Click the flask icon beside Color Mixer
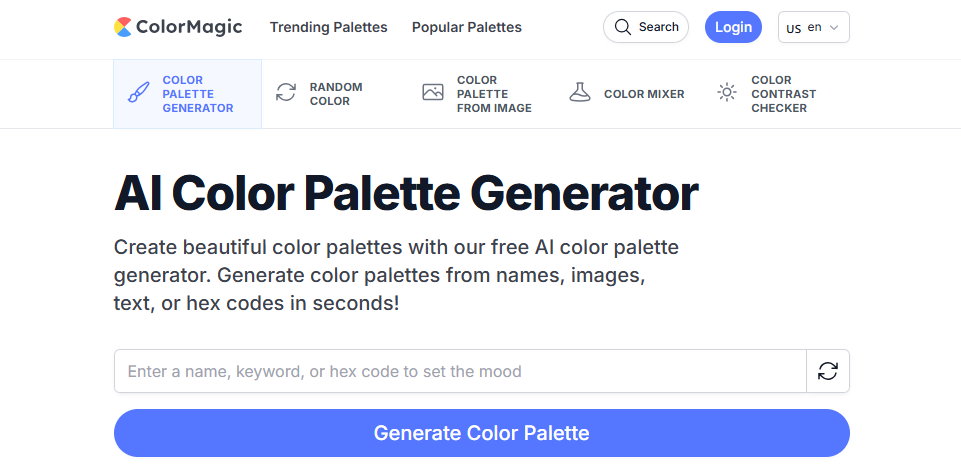 (579, 93)
